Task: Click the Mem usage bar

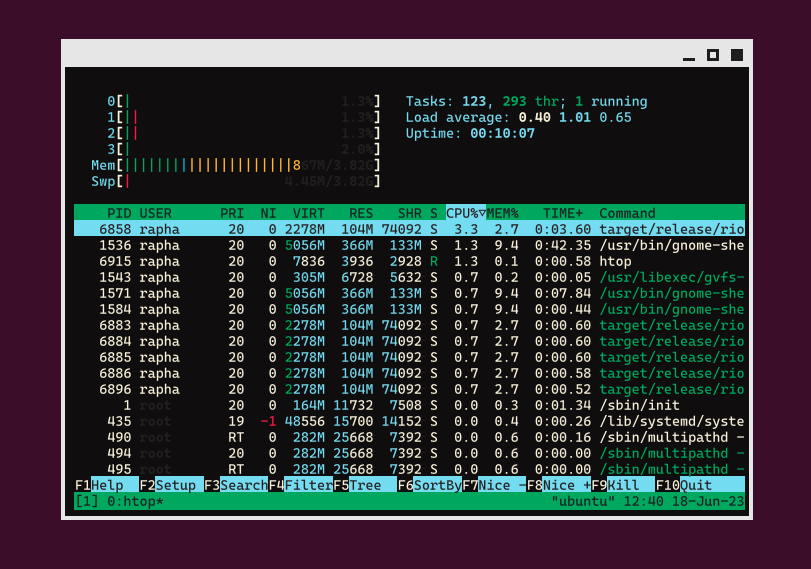Action: (x=236, y=166)
